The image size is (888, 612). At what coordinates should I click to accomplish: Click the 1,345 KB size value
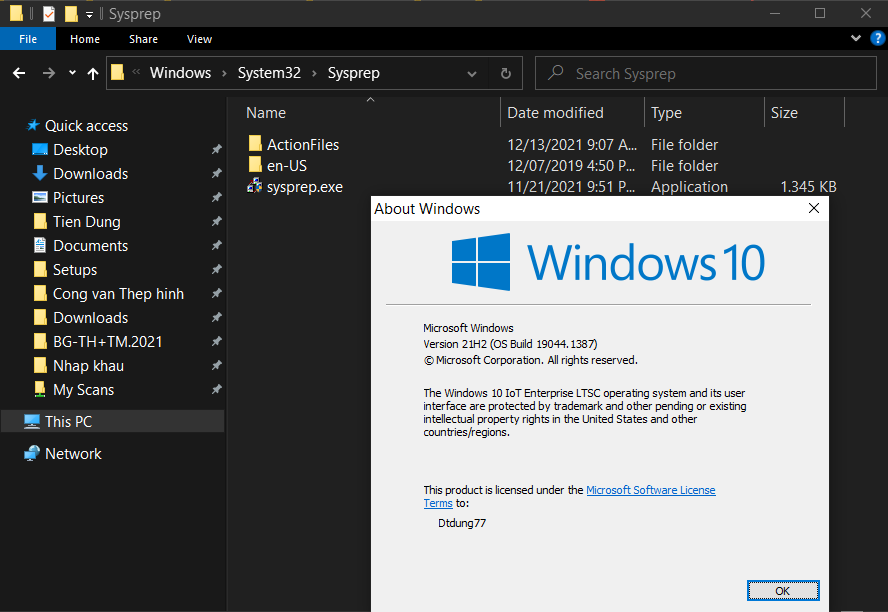[808, 186]
